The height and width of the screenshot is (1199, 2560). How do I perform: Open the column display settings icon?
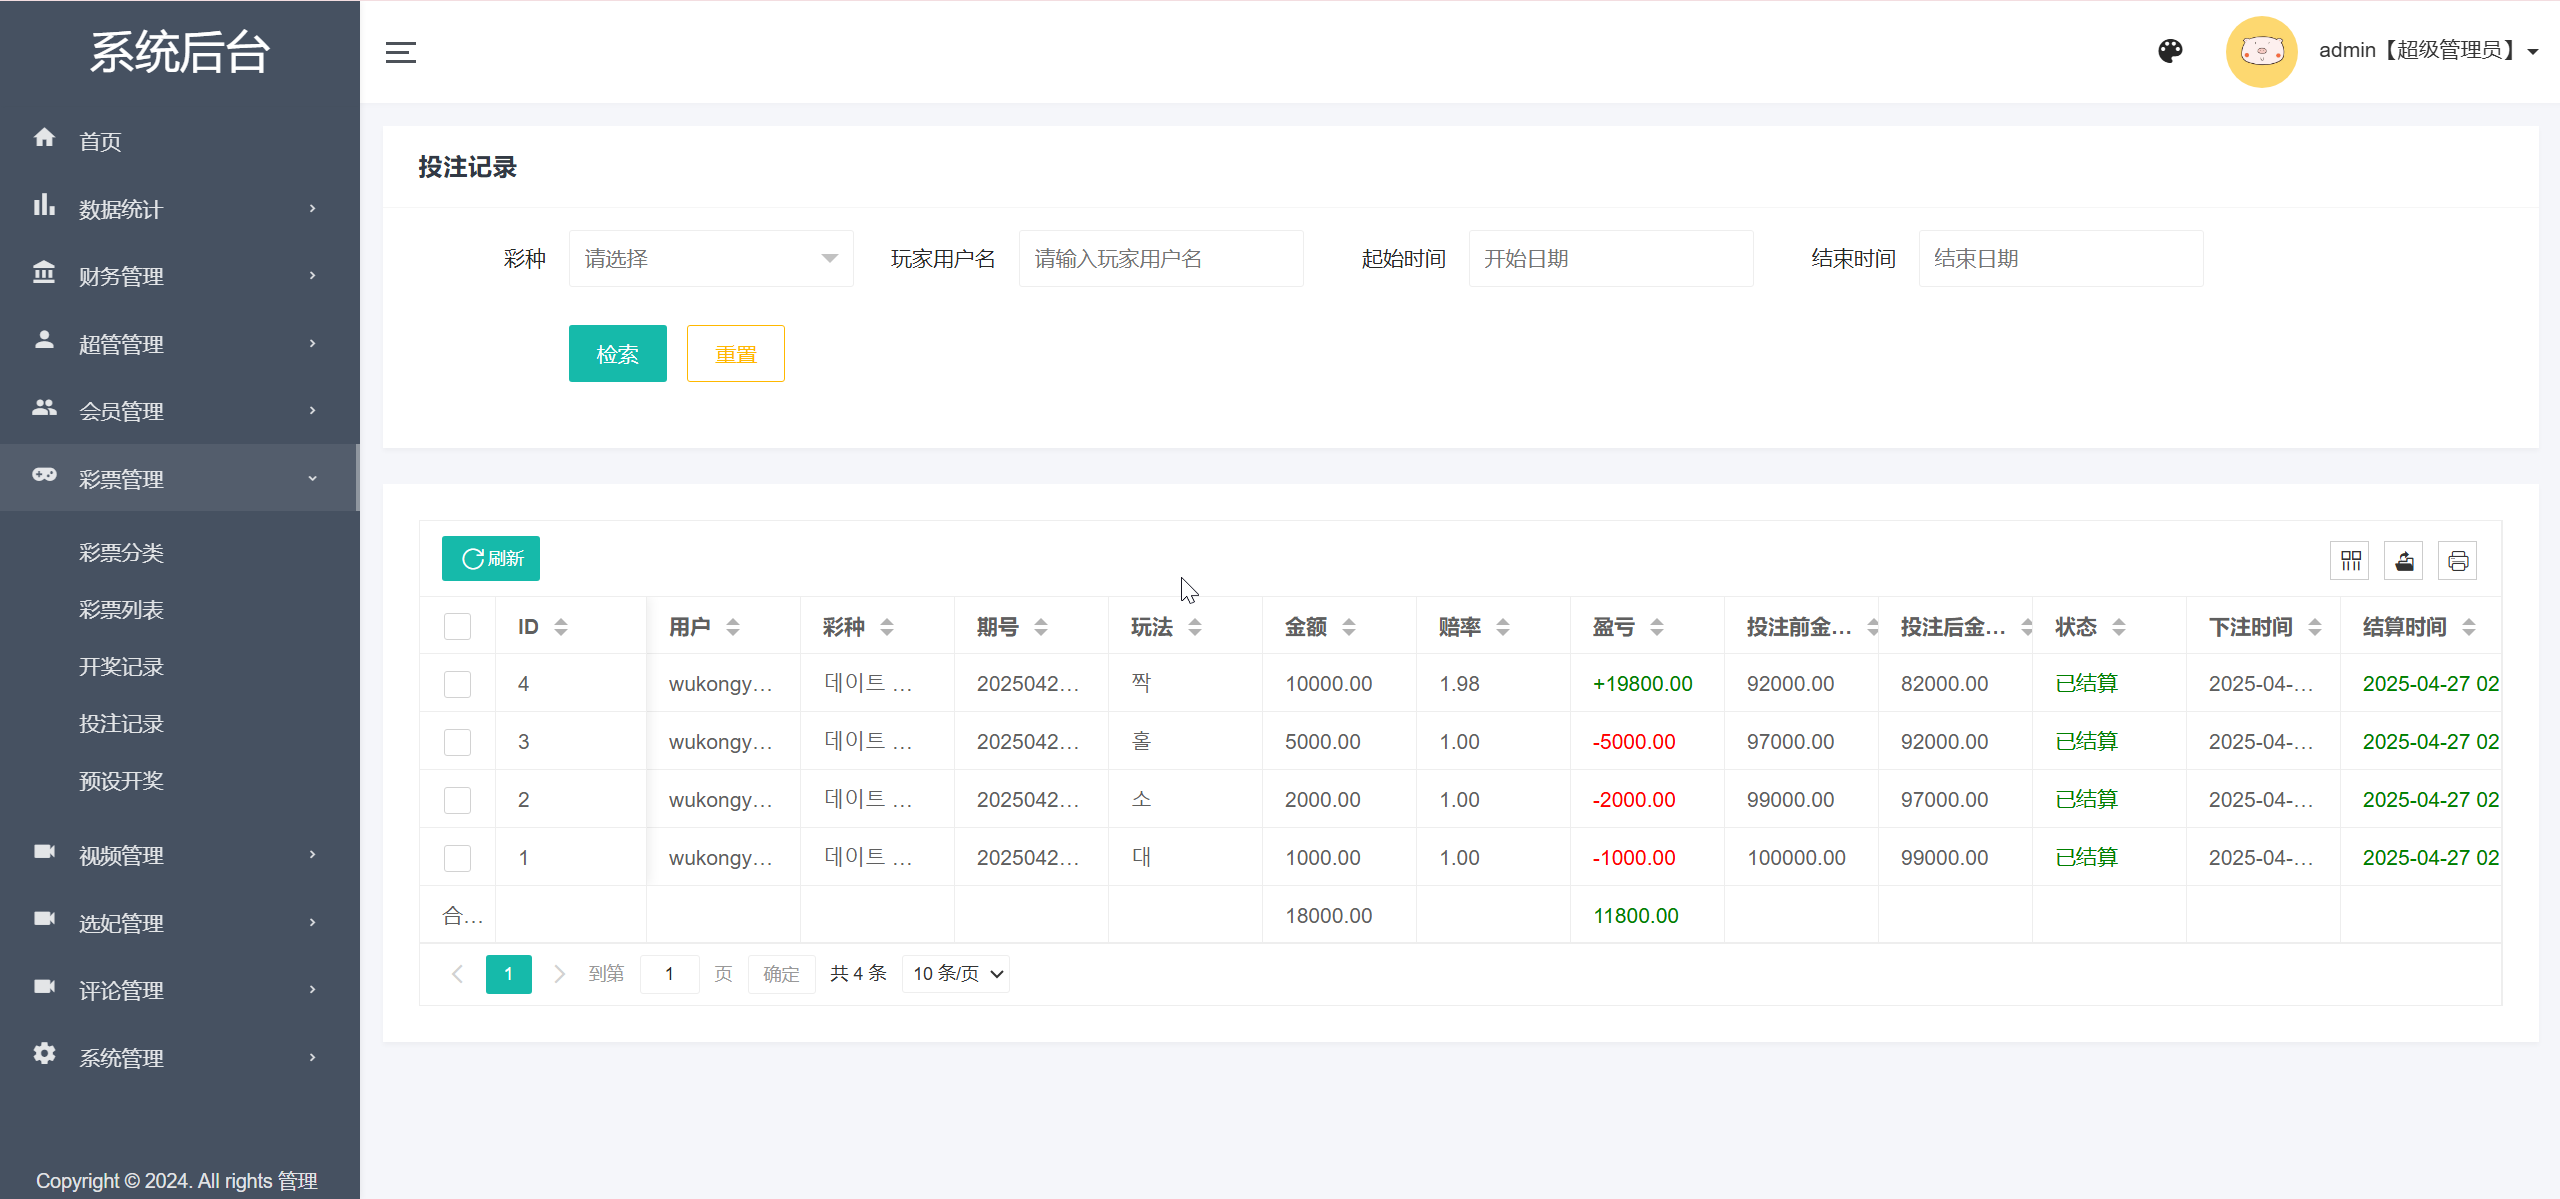coord(2350,560)
